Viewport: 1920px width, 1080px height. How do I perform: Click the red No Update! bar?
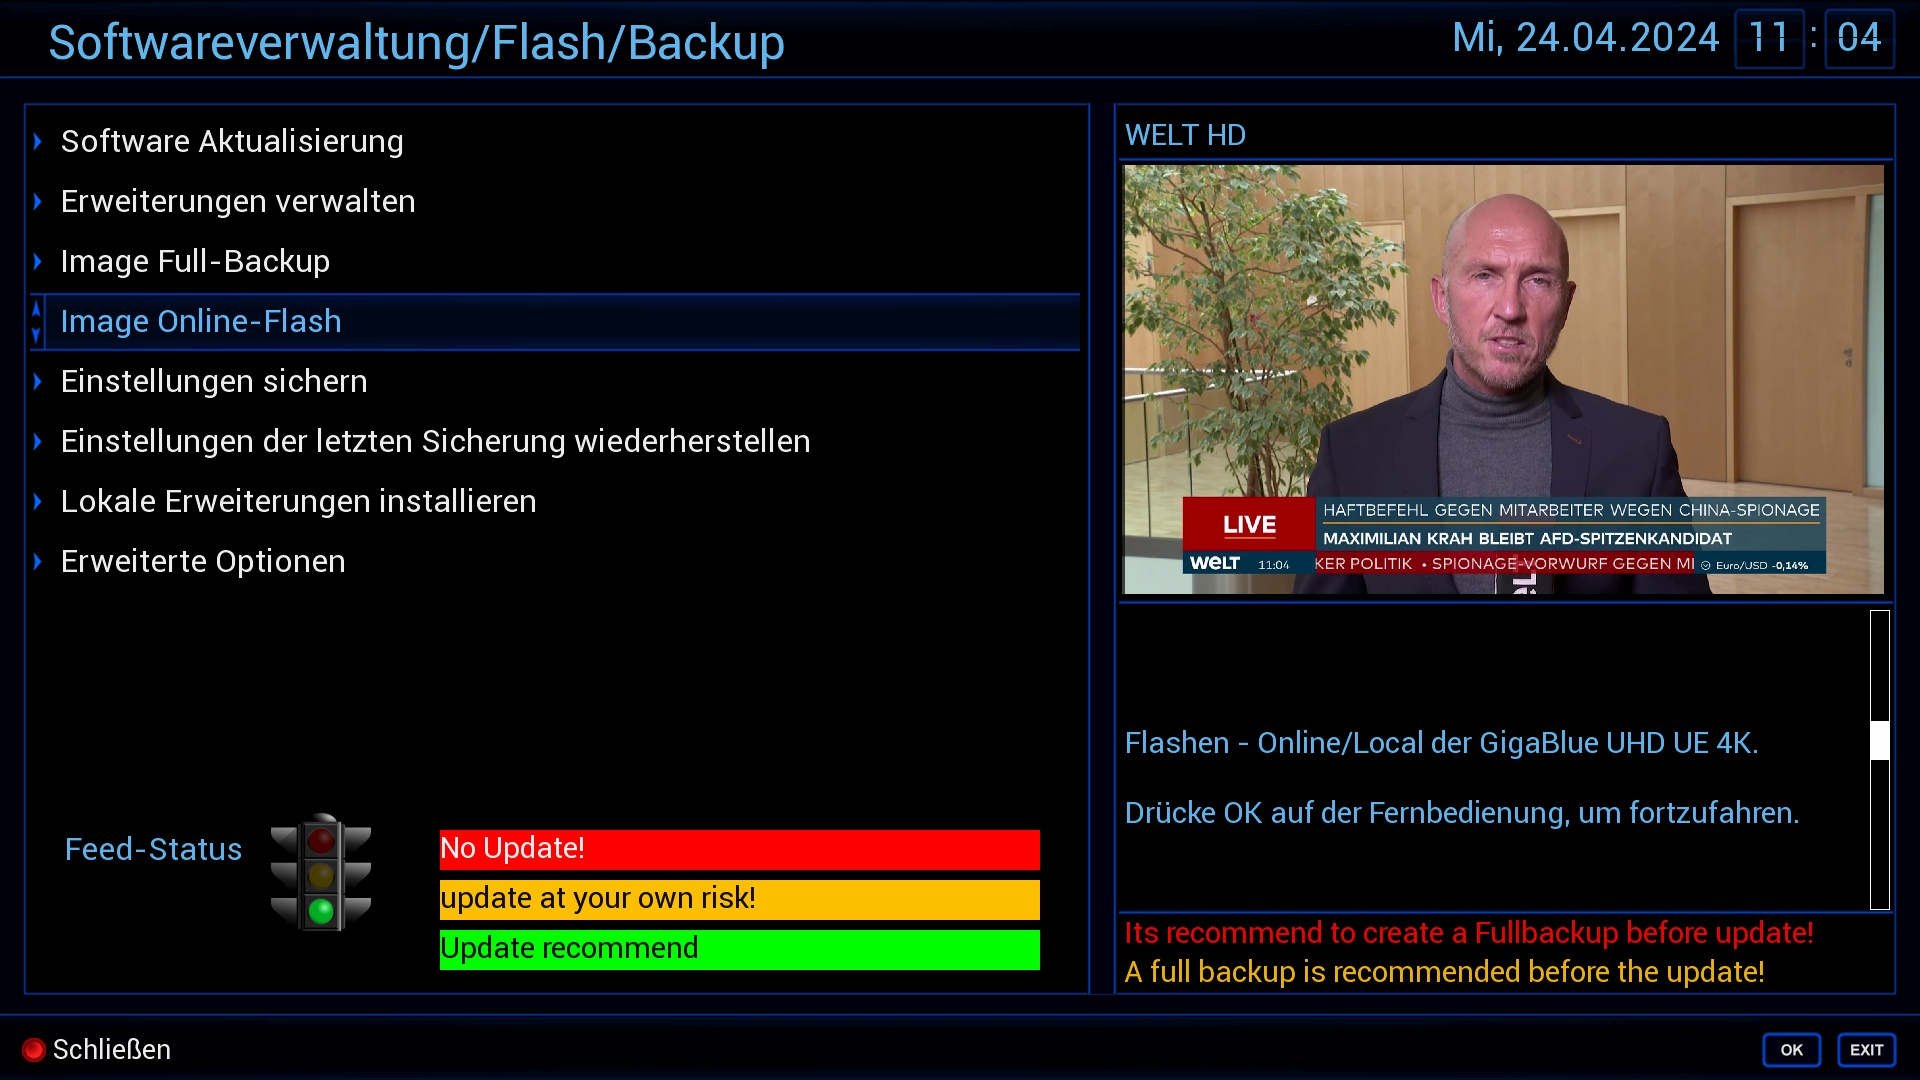[x=740, y=849]
